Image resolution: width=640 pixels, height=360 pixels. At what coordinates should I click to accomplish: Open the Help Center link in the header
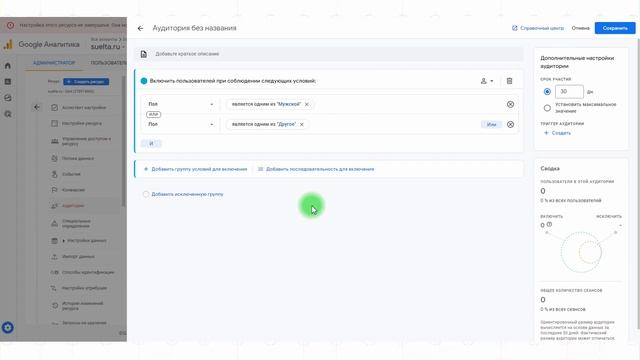[x=538, y=28]
